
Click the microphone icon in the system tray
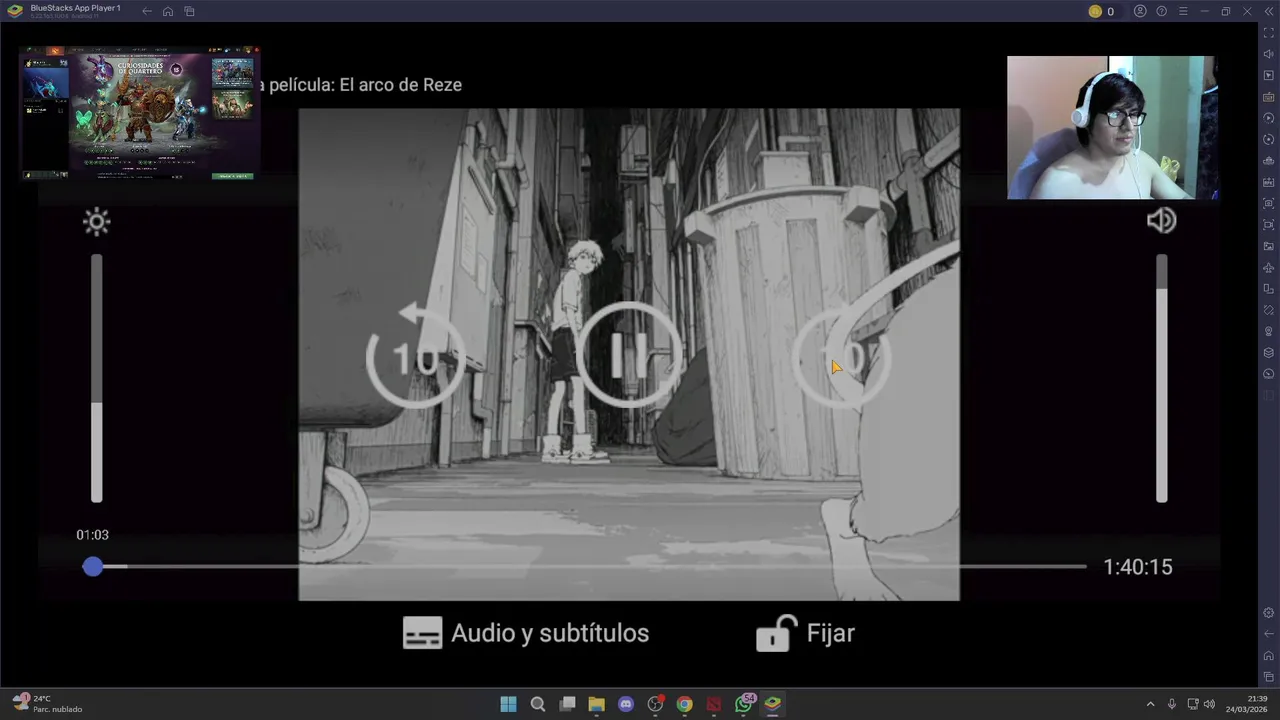[x=1171, y=704]
